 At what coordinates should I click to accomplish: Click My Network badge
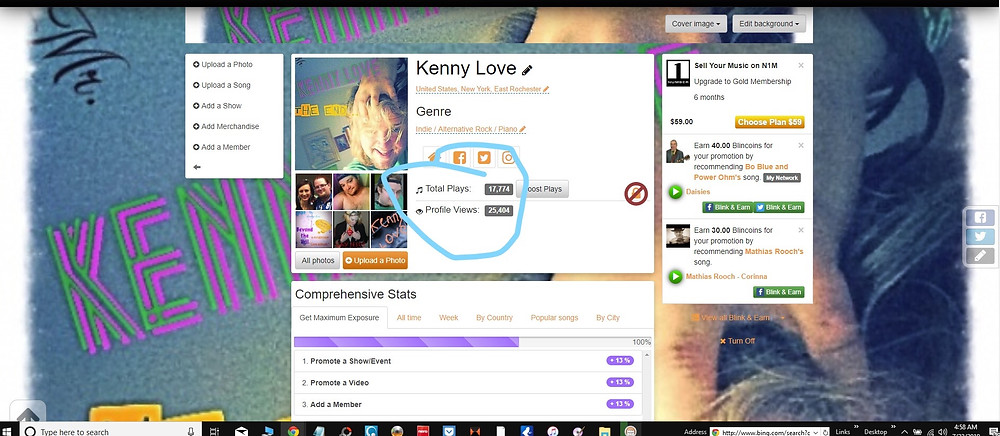pos(782,178)
